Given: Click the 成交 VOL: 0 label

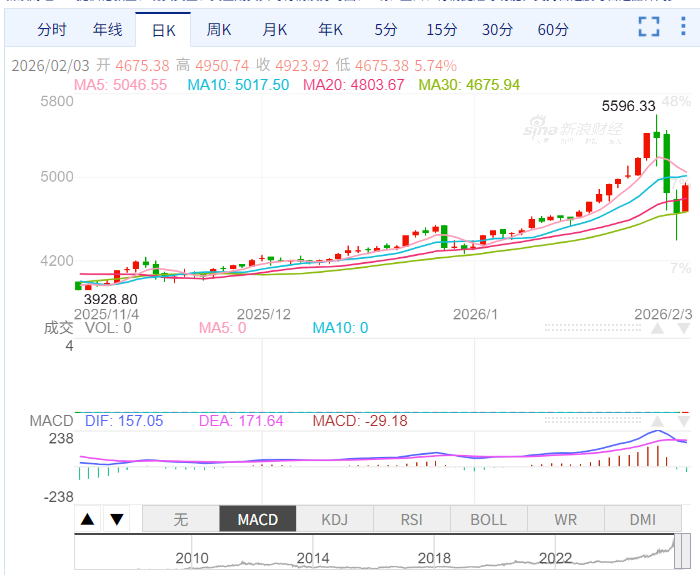Looking at the screenshot, I should point(88,328).
